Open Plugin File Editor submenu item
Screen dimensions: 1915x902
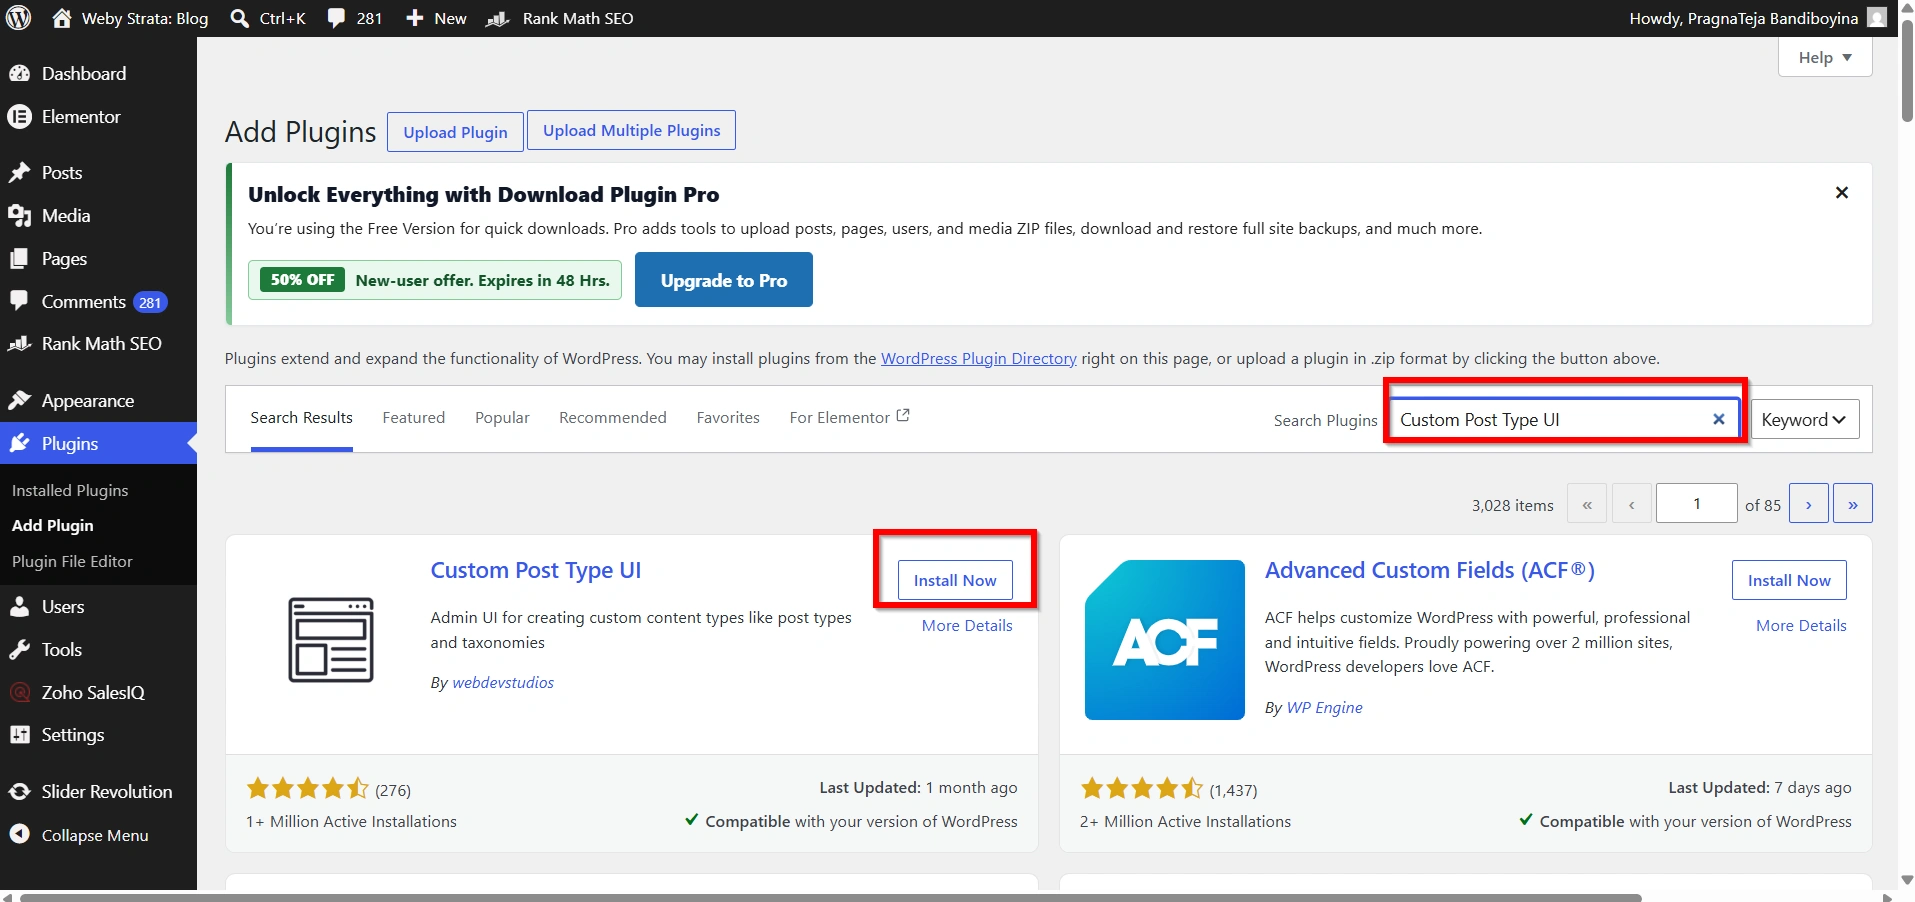click(72, 562)
